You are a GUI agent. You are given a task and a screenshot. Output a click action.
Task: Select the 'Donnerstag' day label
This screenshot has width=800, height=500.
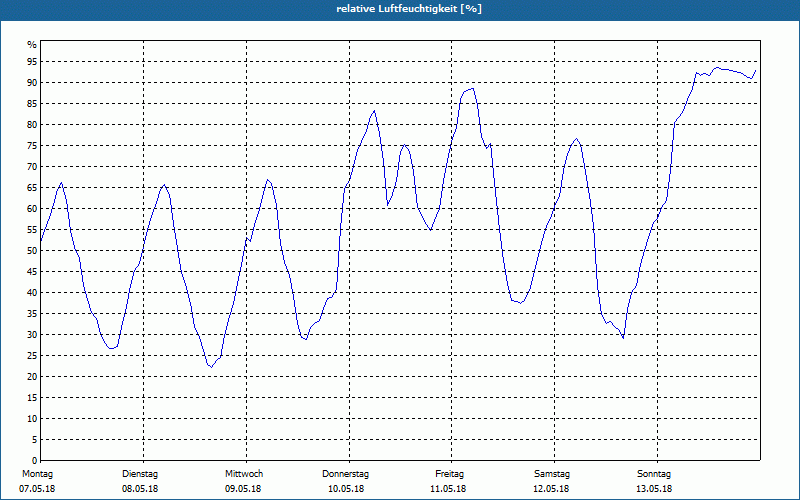pyautogui.click(x=345, y=474)
